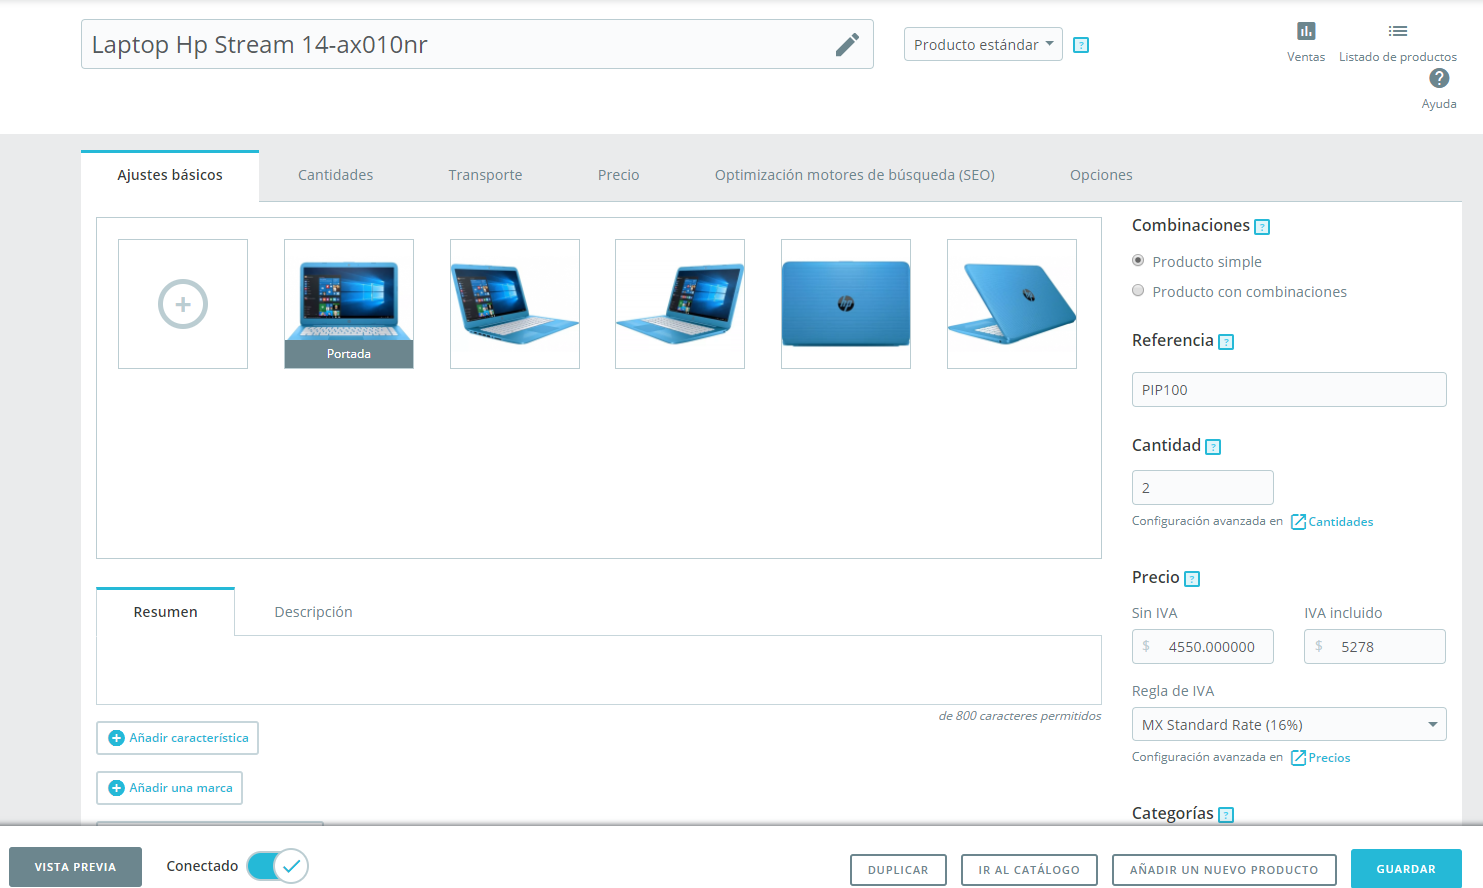Select the Resumen tab
Image resolution: width=1483 pixels, height=888 pixels.
[x=166, y=612]
